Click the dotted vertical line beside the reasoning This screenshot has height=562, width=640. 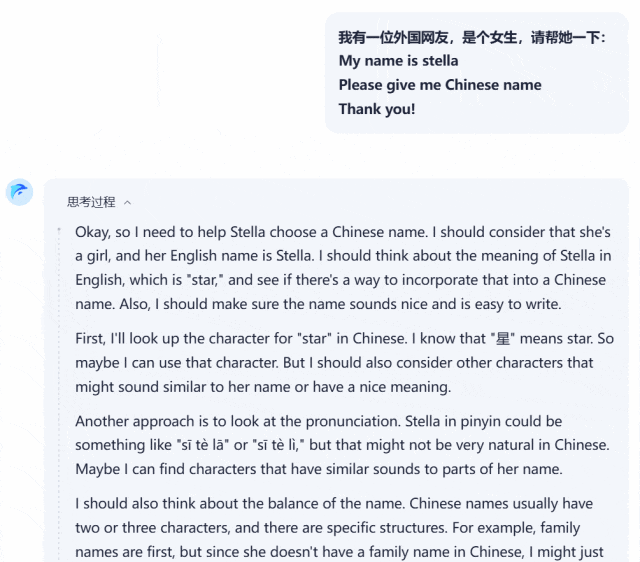coord(59,394)
